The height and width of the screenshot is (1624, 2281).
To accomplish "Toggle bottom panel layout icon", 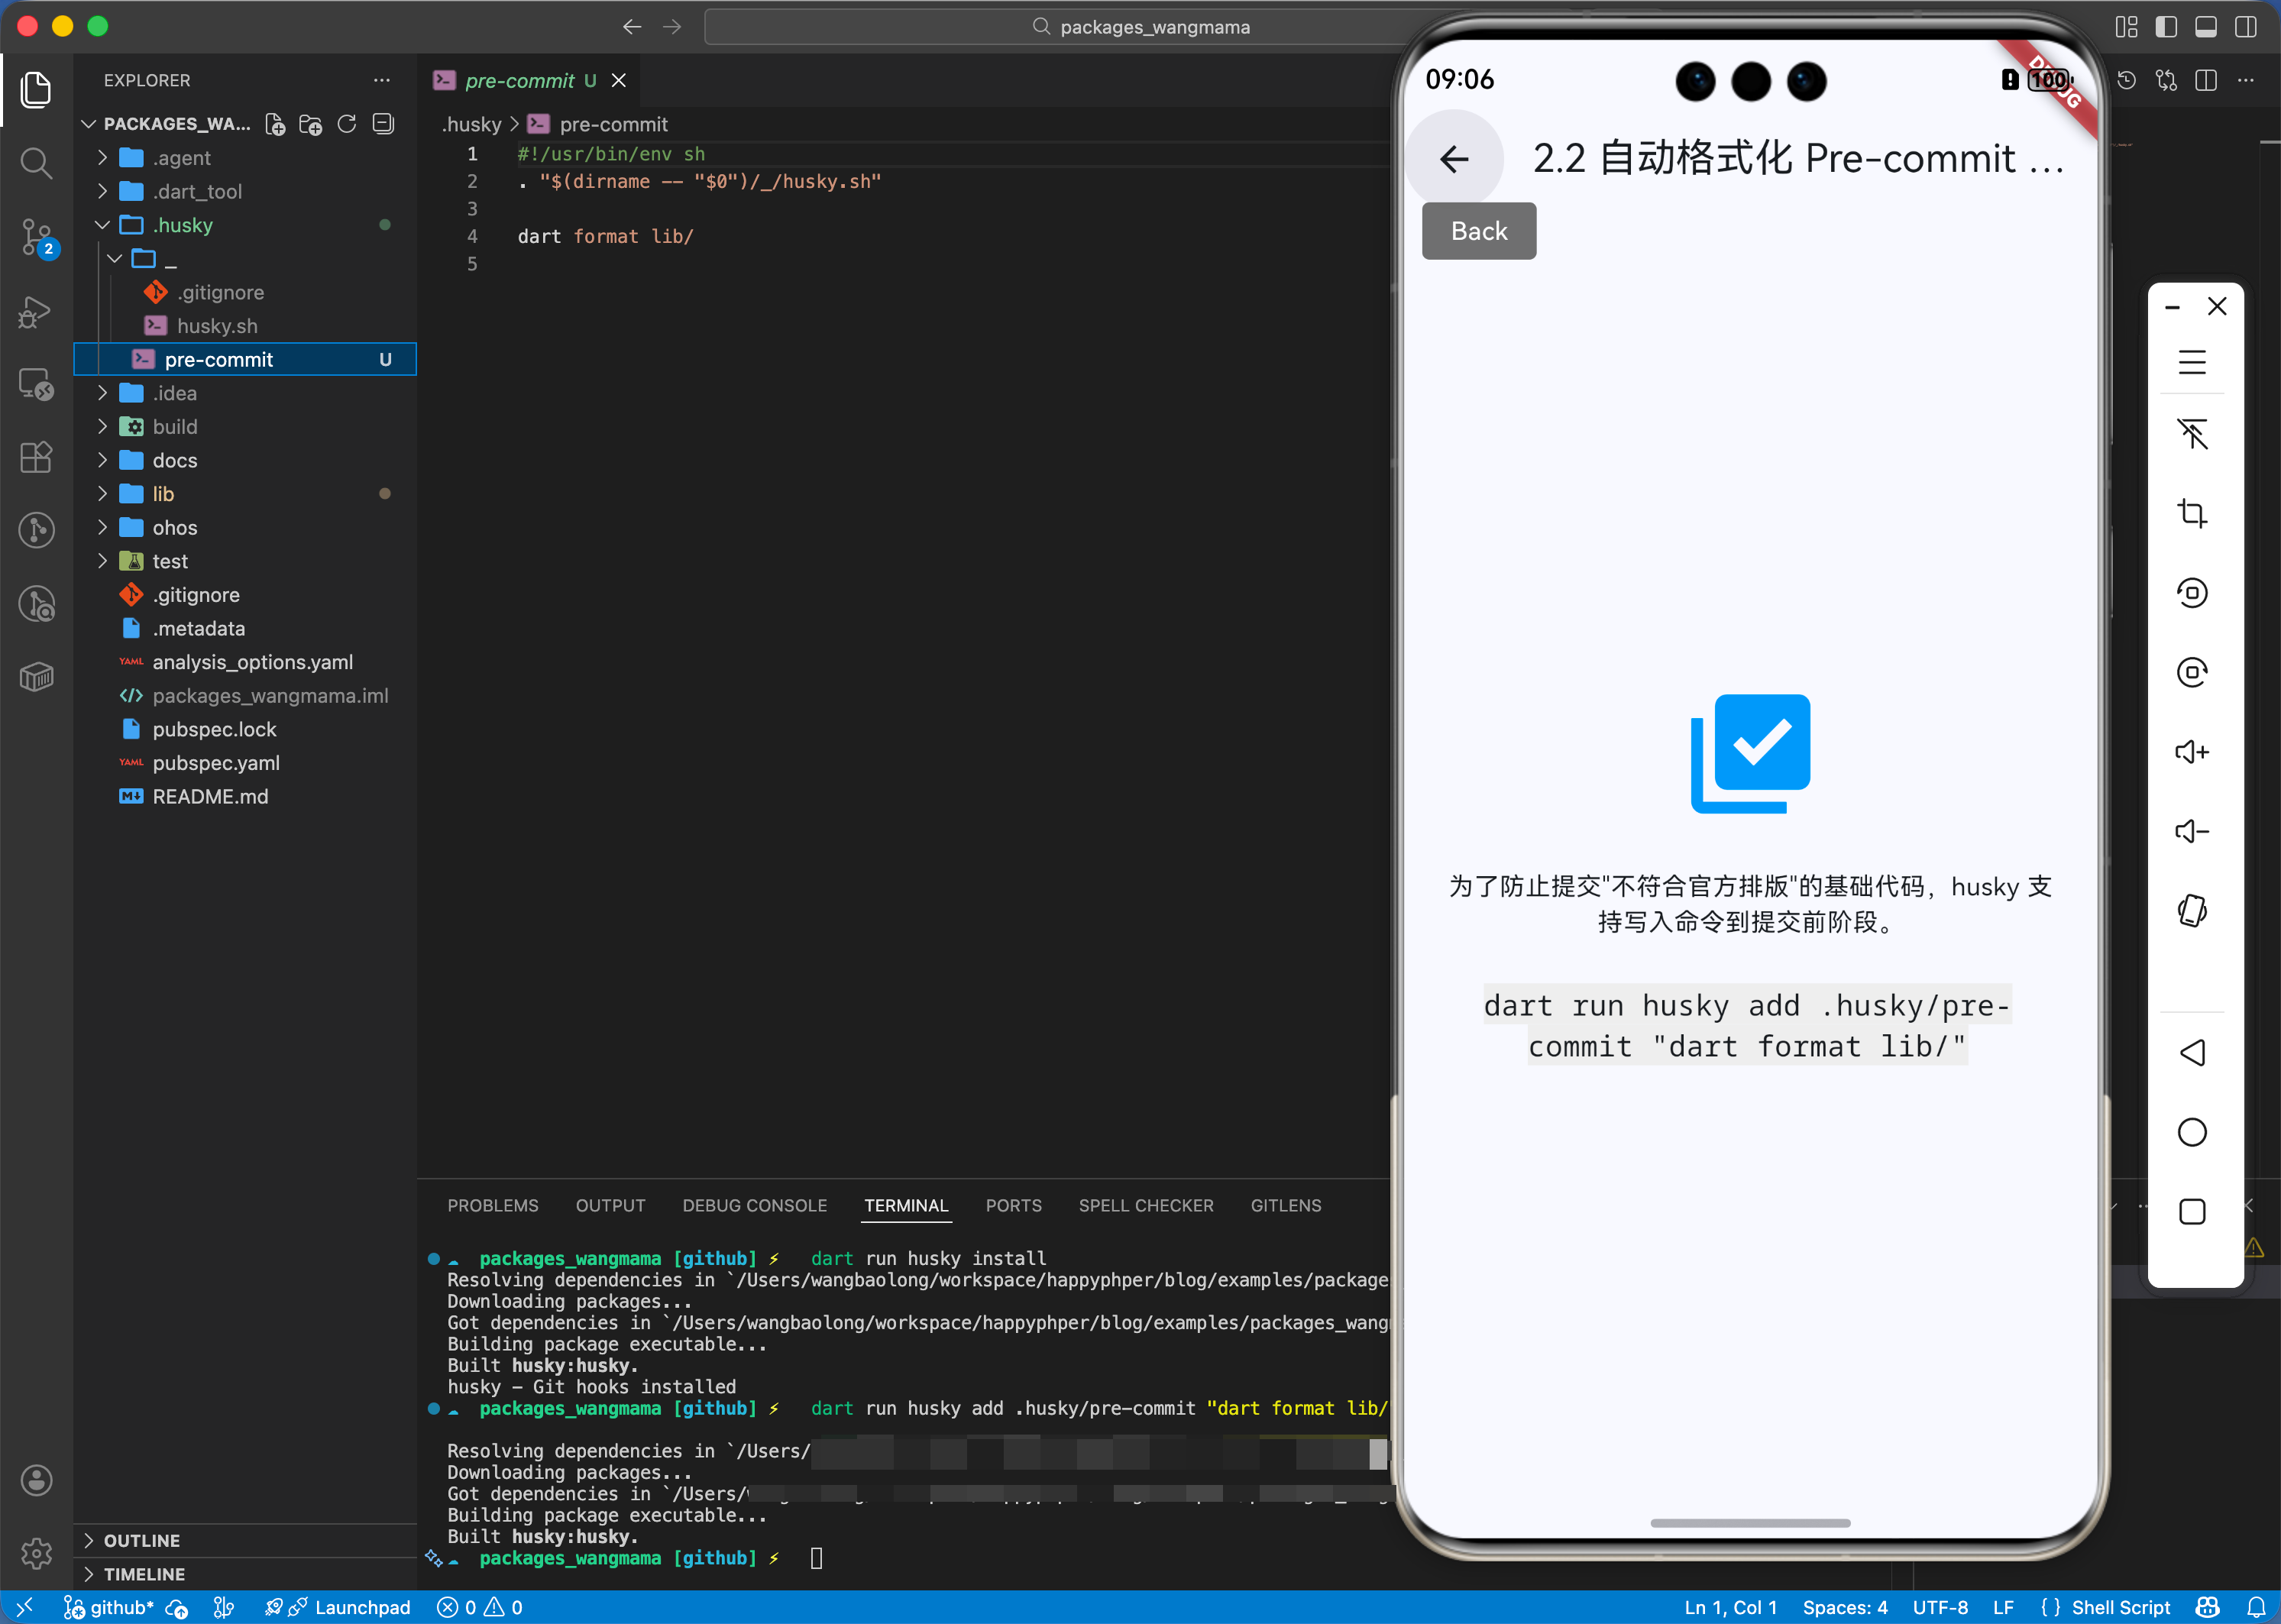I will point(2205,27).
